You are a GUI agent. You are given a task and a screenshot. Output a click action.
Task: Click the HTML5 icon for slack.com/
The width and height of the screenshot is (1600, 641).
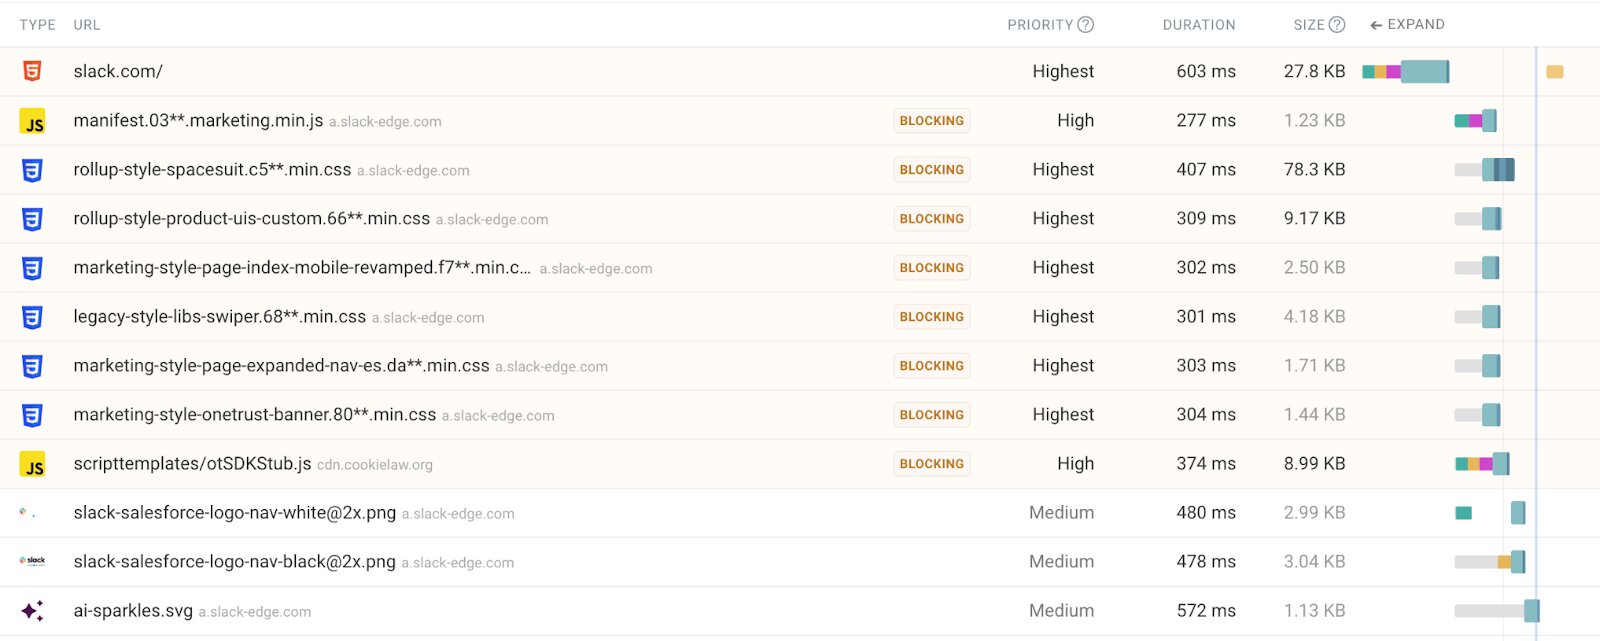[32, 71]
